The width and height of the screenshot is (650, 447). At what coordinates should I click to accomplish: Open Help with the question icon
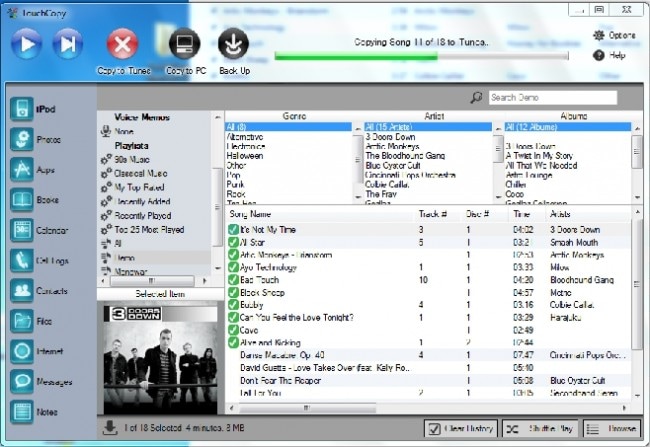click(x=599, y=55)
